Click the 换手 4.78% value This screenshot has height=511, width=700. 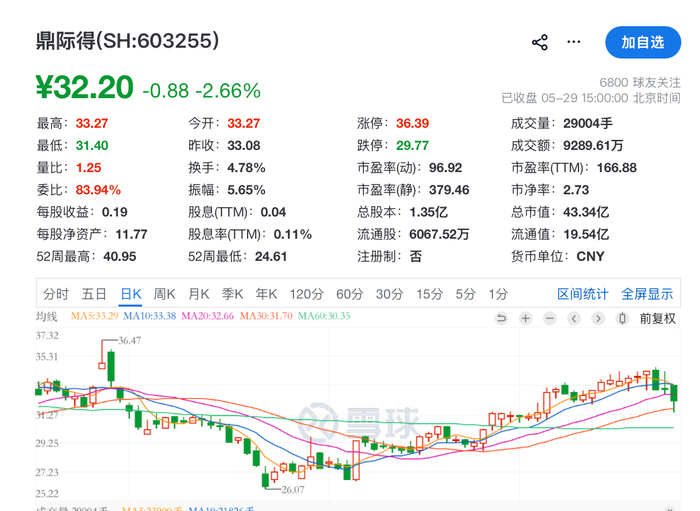coord(246,168)
